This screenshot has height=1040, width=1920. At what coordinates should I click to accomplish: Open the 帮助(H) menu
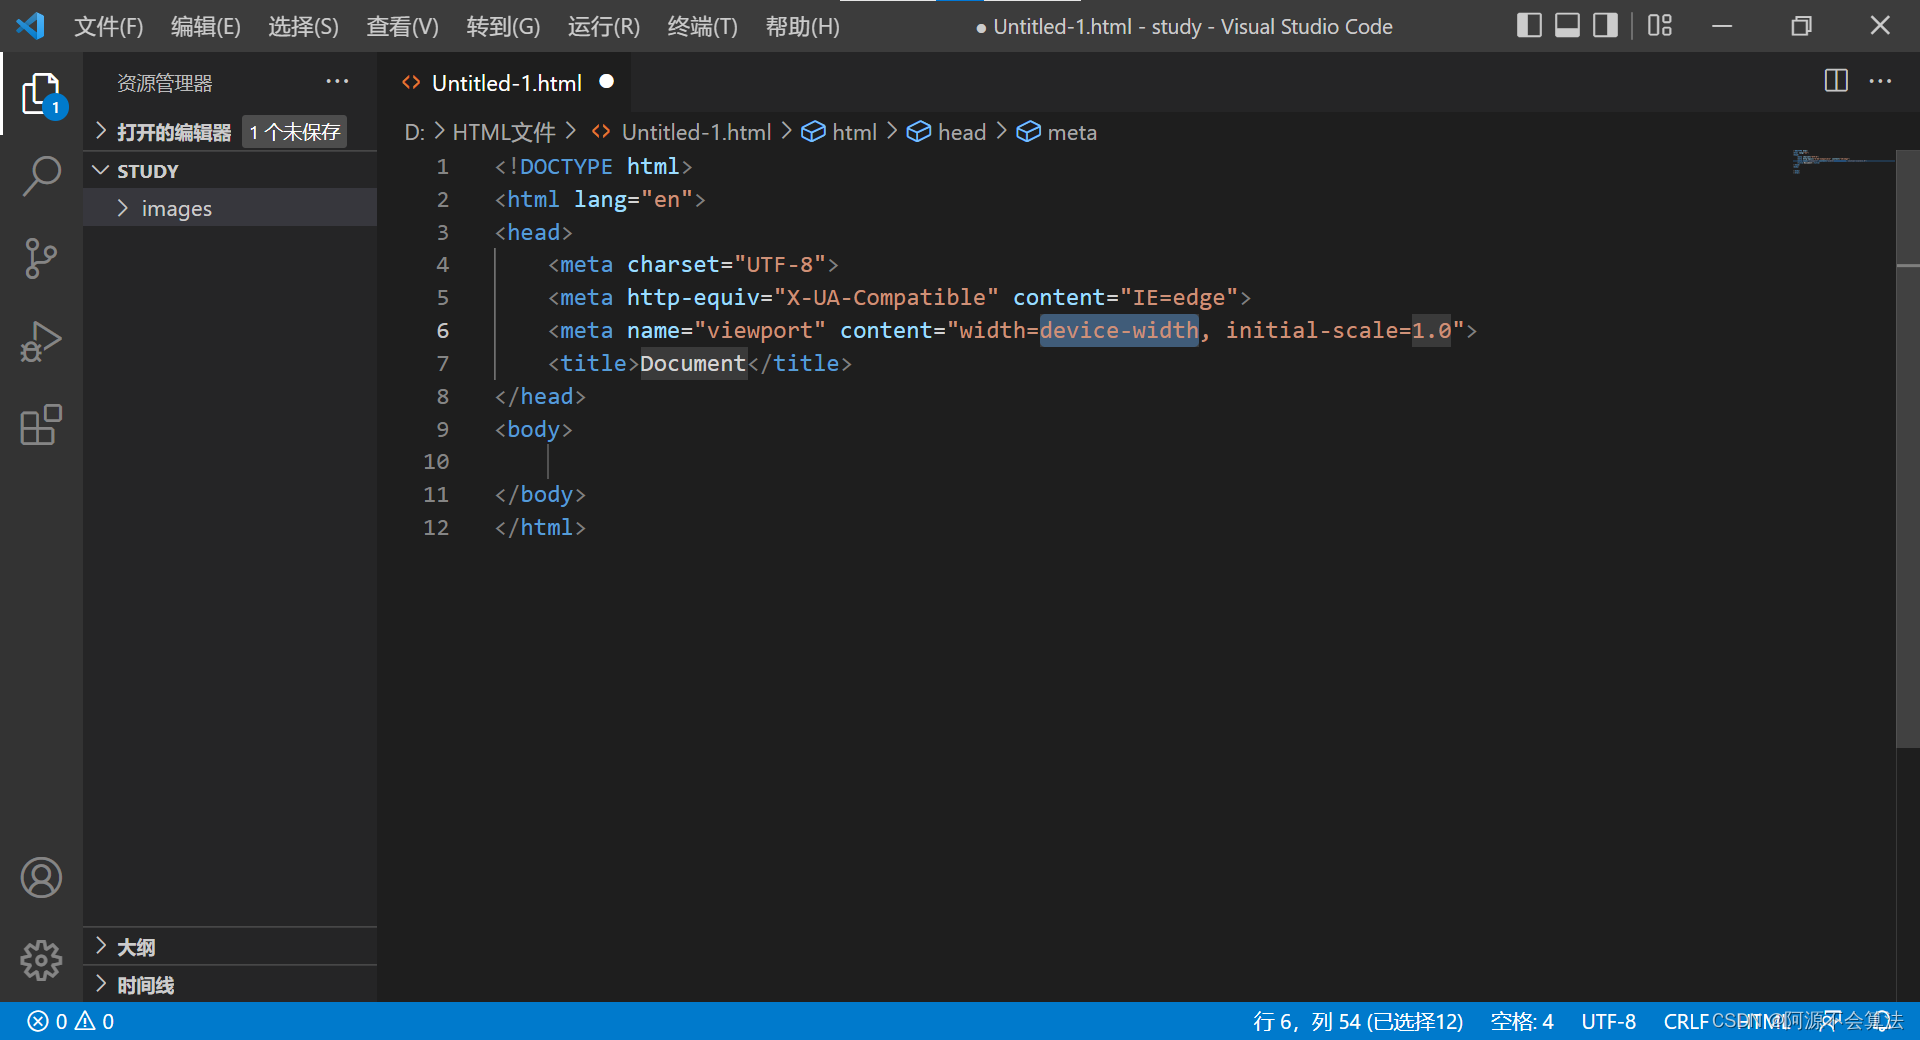[802, 26]
